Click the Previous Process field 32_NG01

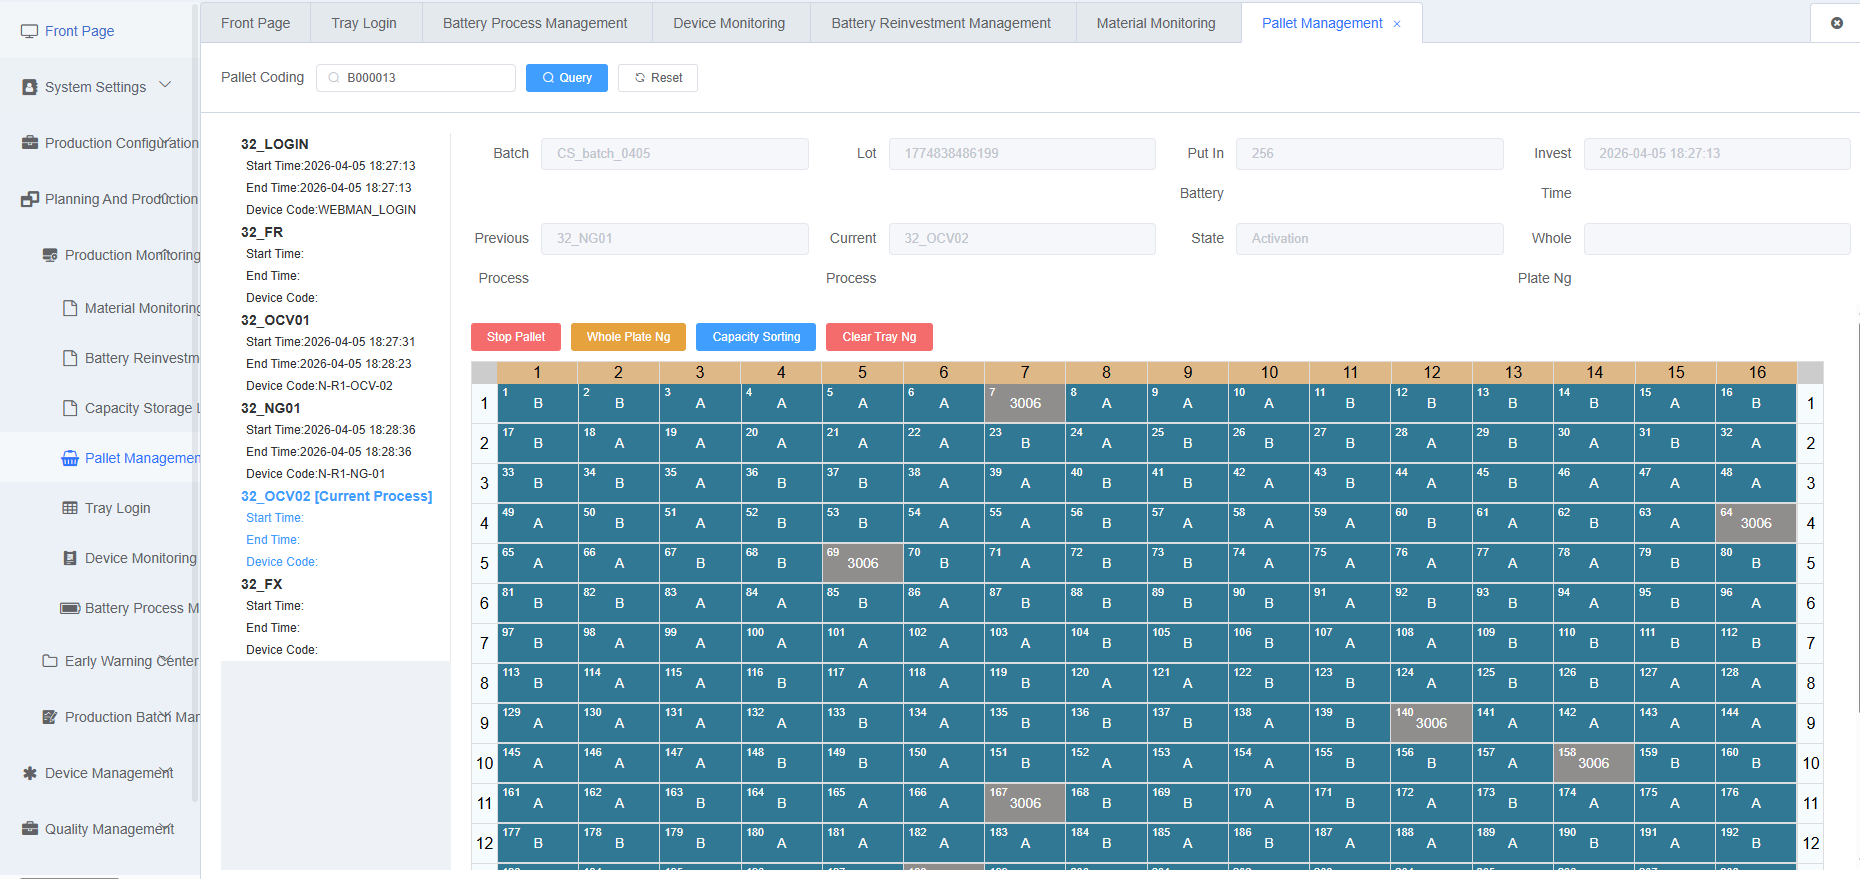[675, 239]
